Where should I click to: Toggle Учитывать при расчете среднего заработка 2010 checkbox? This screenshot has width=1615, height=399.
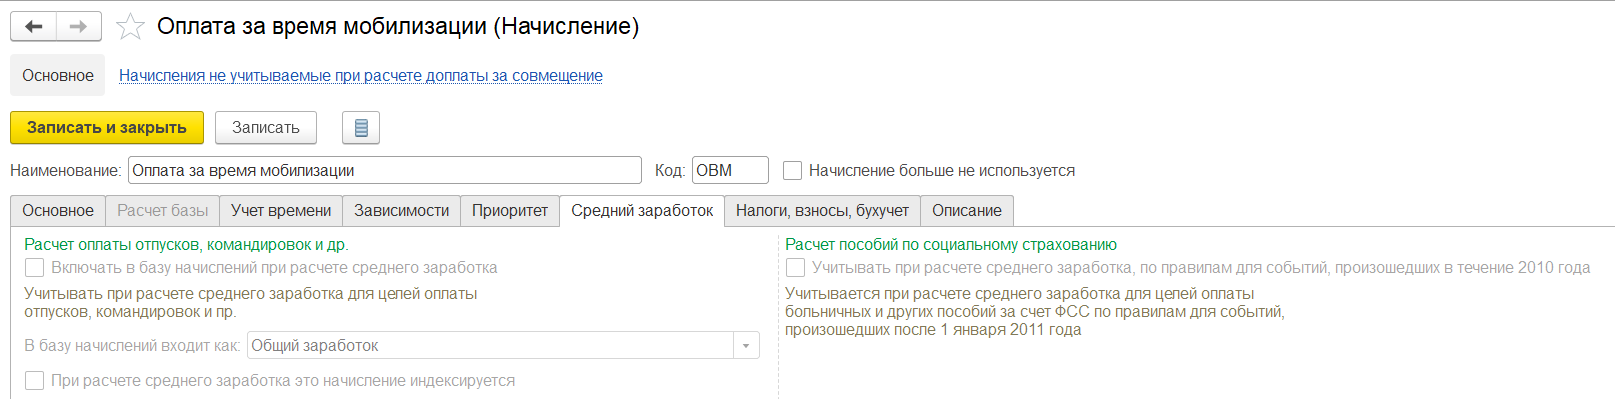[796, 268]
